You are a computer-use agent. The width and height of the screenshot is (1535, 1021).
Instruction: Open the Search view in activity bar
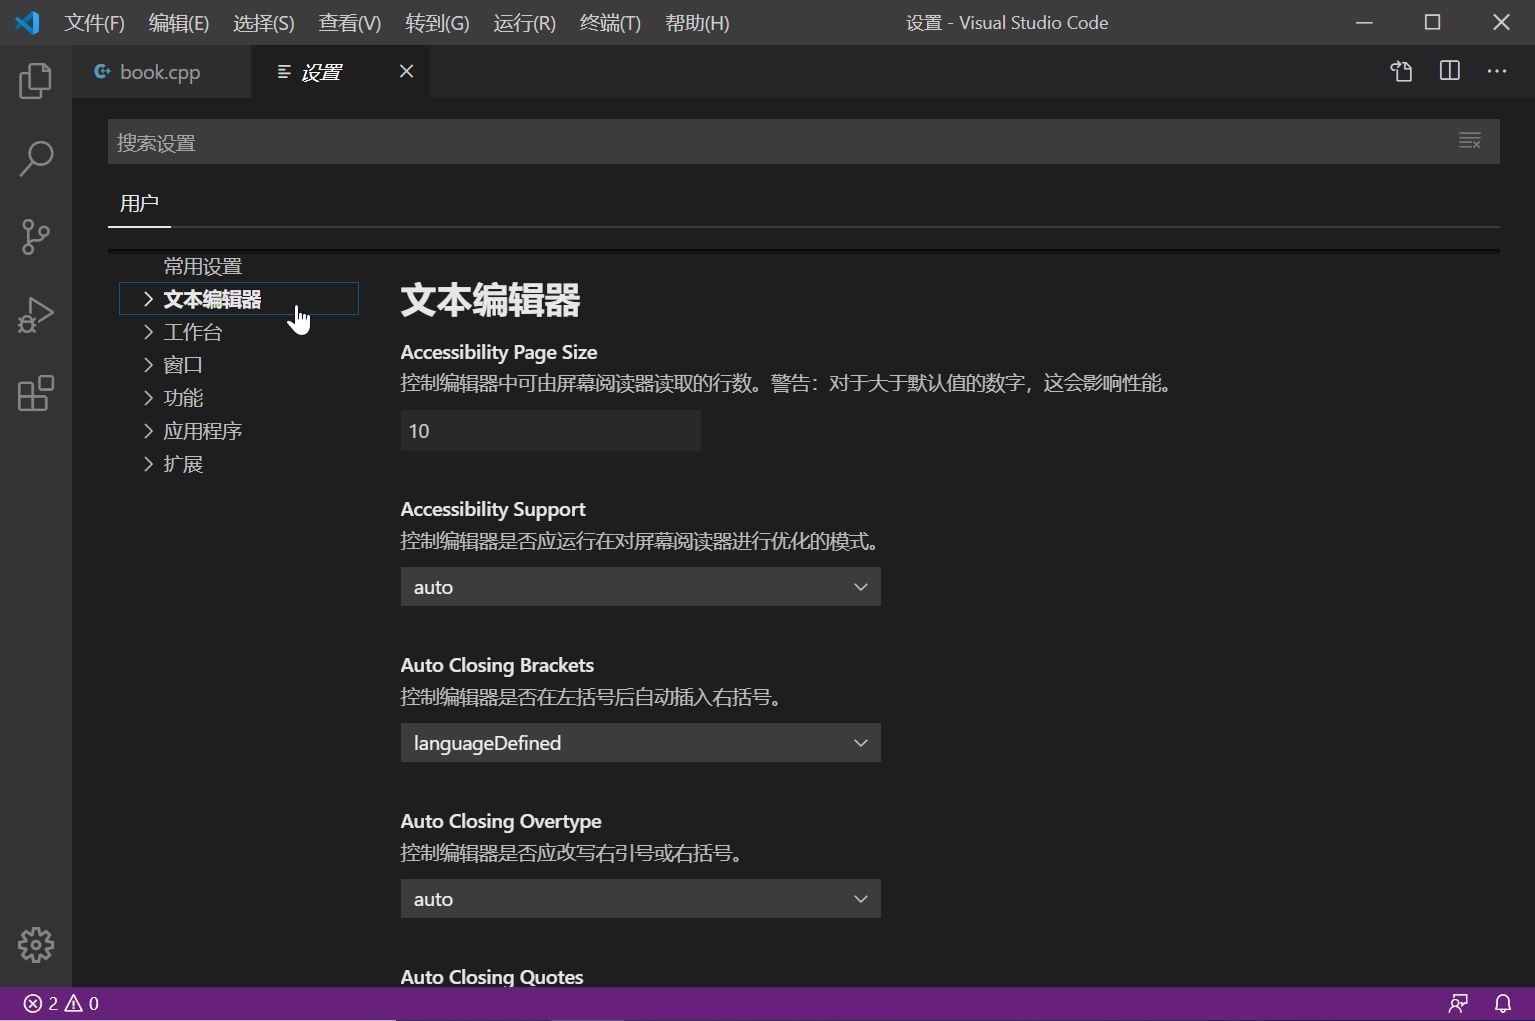click(36, 158)
